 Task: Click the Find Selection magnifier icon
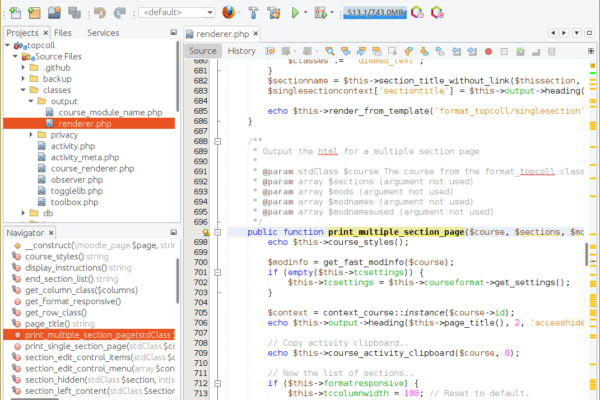(329, 51)
